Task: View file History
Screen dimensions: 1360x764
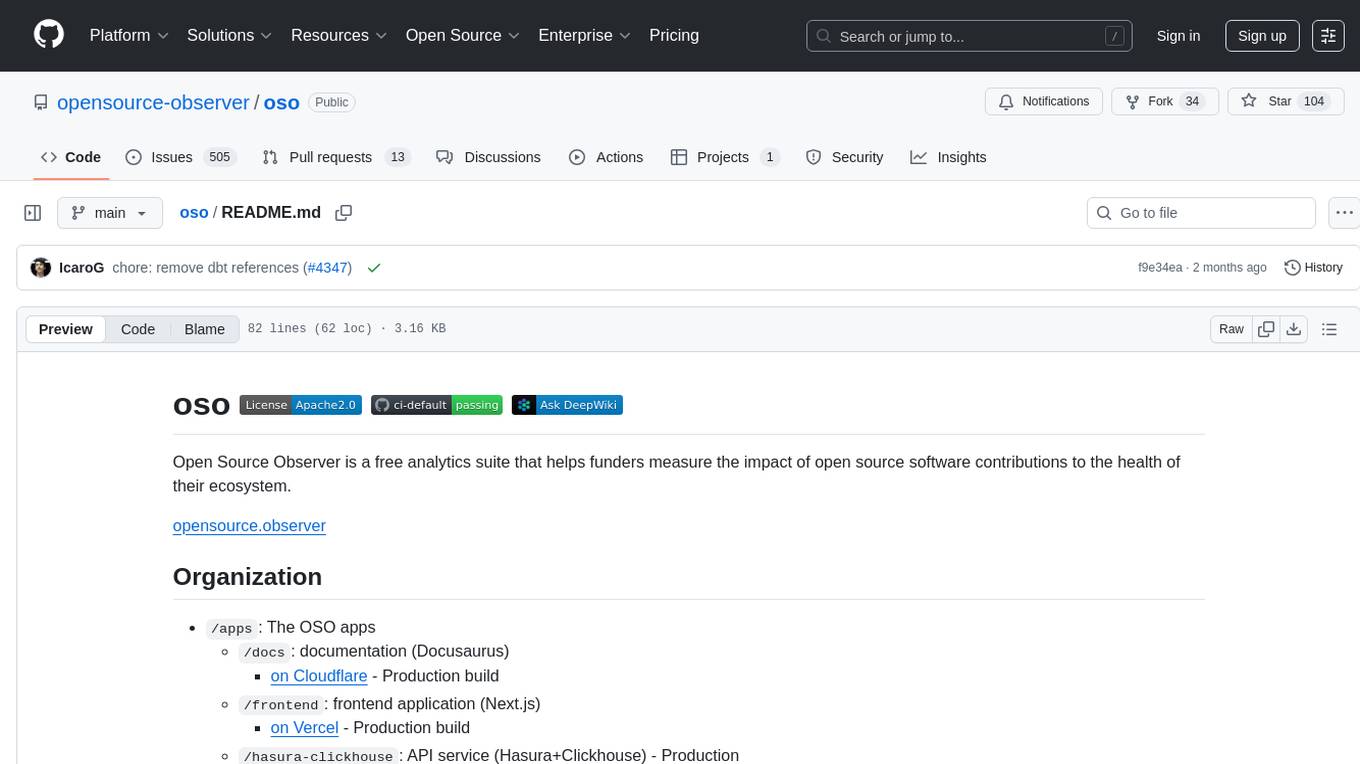Action: coord(1313,268)
